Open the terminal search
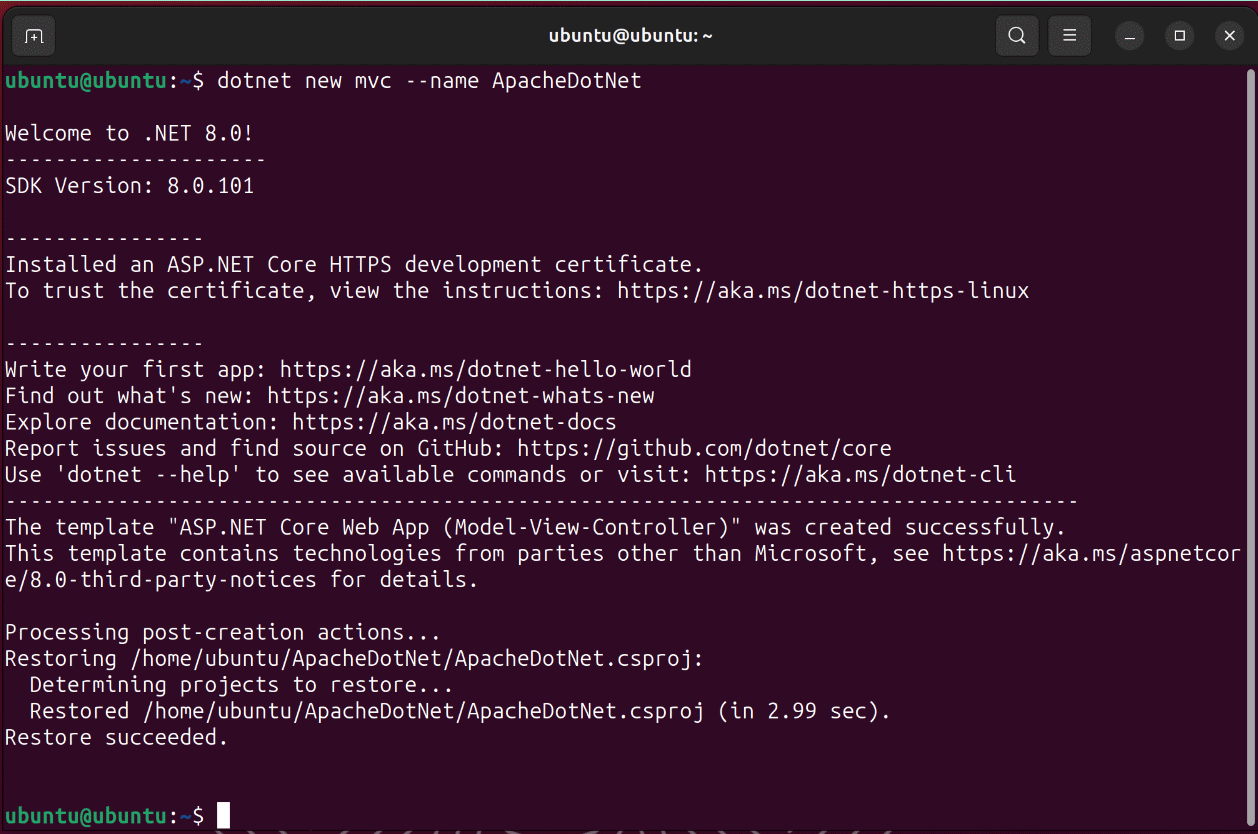This screenshot has width=1258, height=834. pos(1017,36)
